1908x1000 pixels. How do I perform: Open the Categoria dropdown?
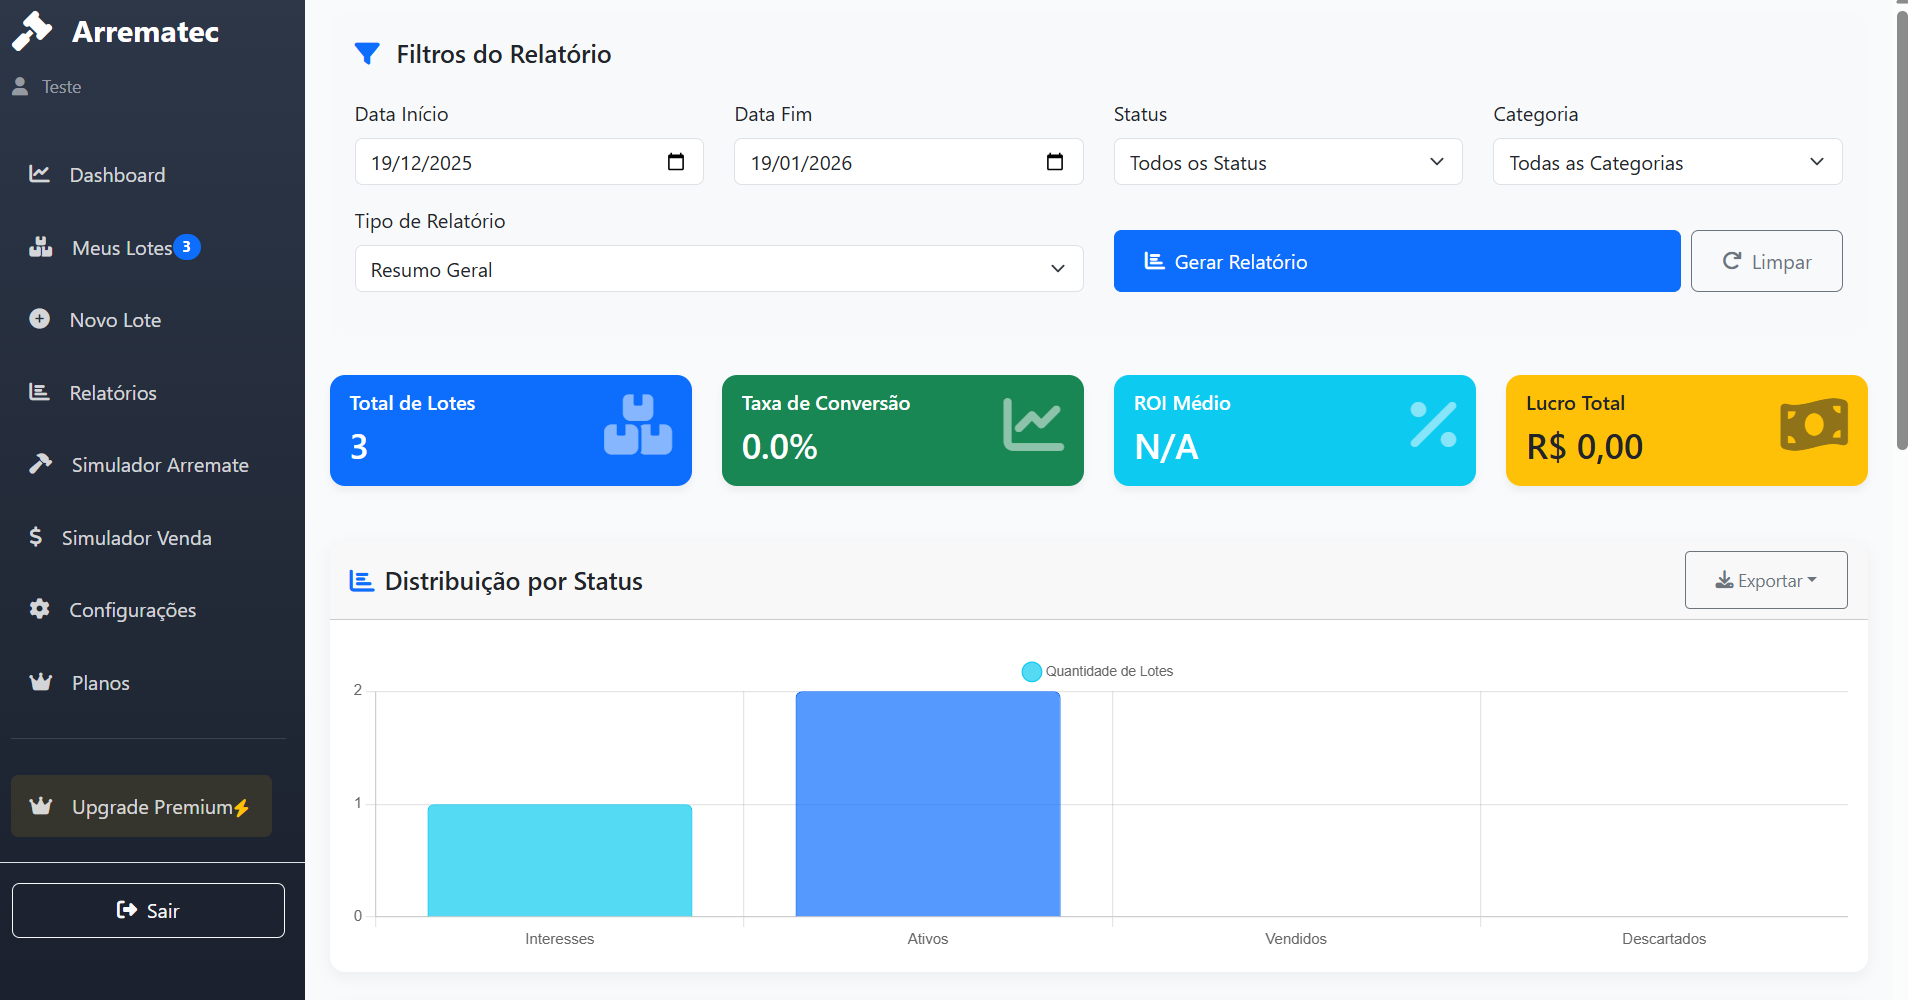point(1667,162)
